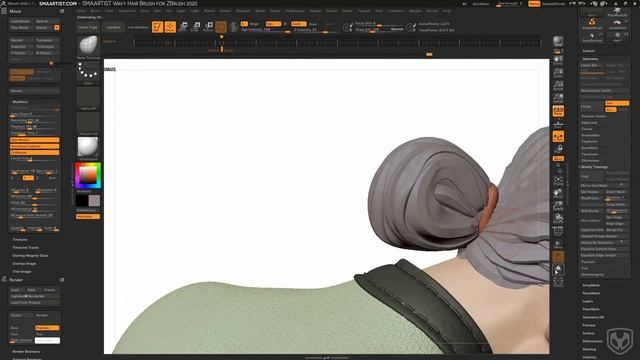Click the Divide button in Geometry

(x=592, y=107)
